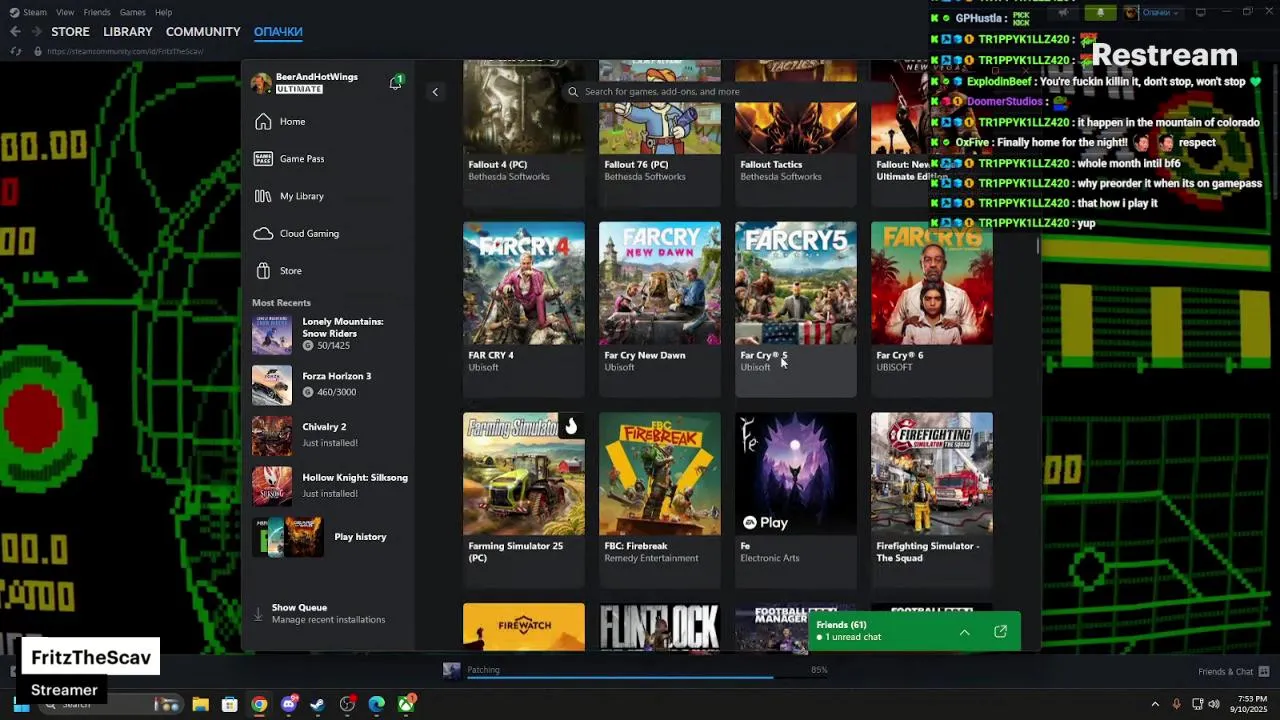Open Chivalry 2 recent entry
Viewport: 1280px width, 720px height.
tap(330, 435)
